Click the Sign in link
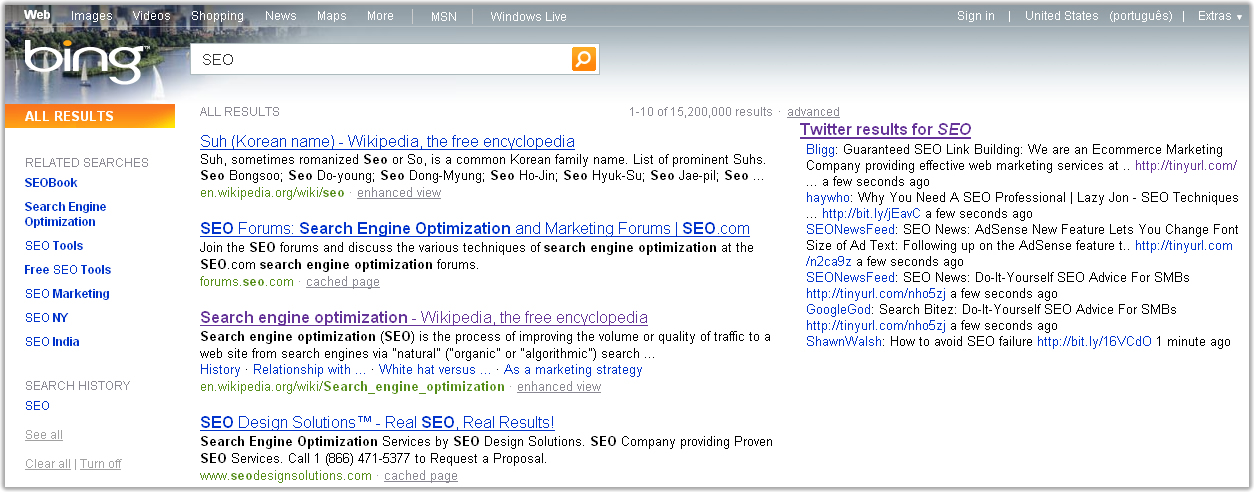Screen dimensions: 1254x492 pyautogui.click(x=975, y=16)
